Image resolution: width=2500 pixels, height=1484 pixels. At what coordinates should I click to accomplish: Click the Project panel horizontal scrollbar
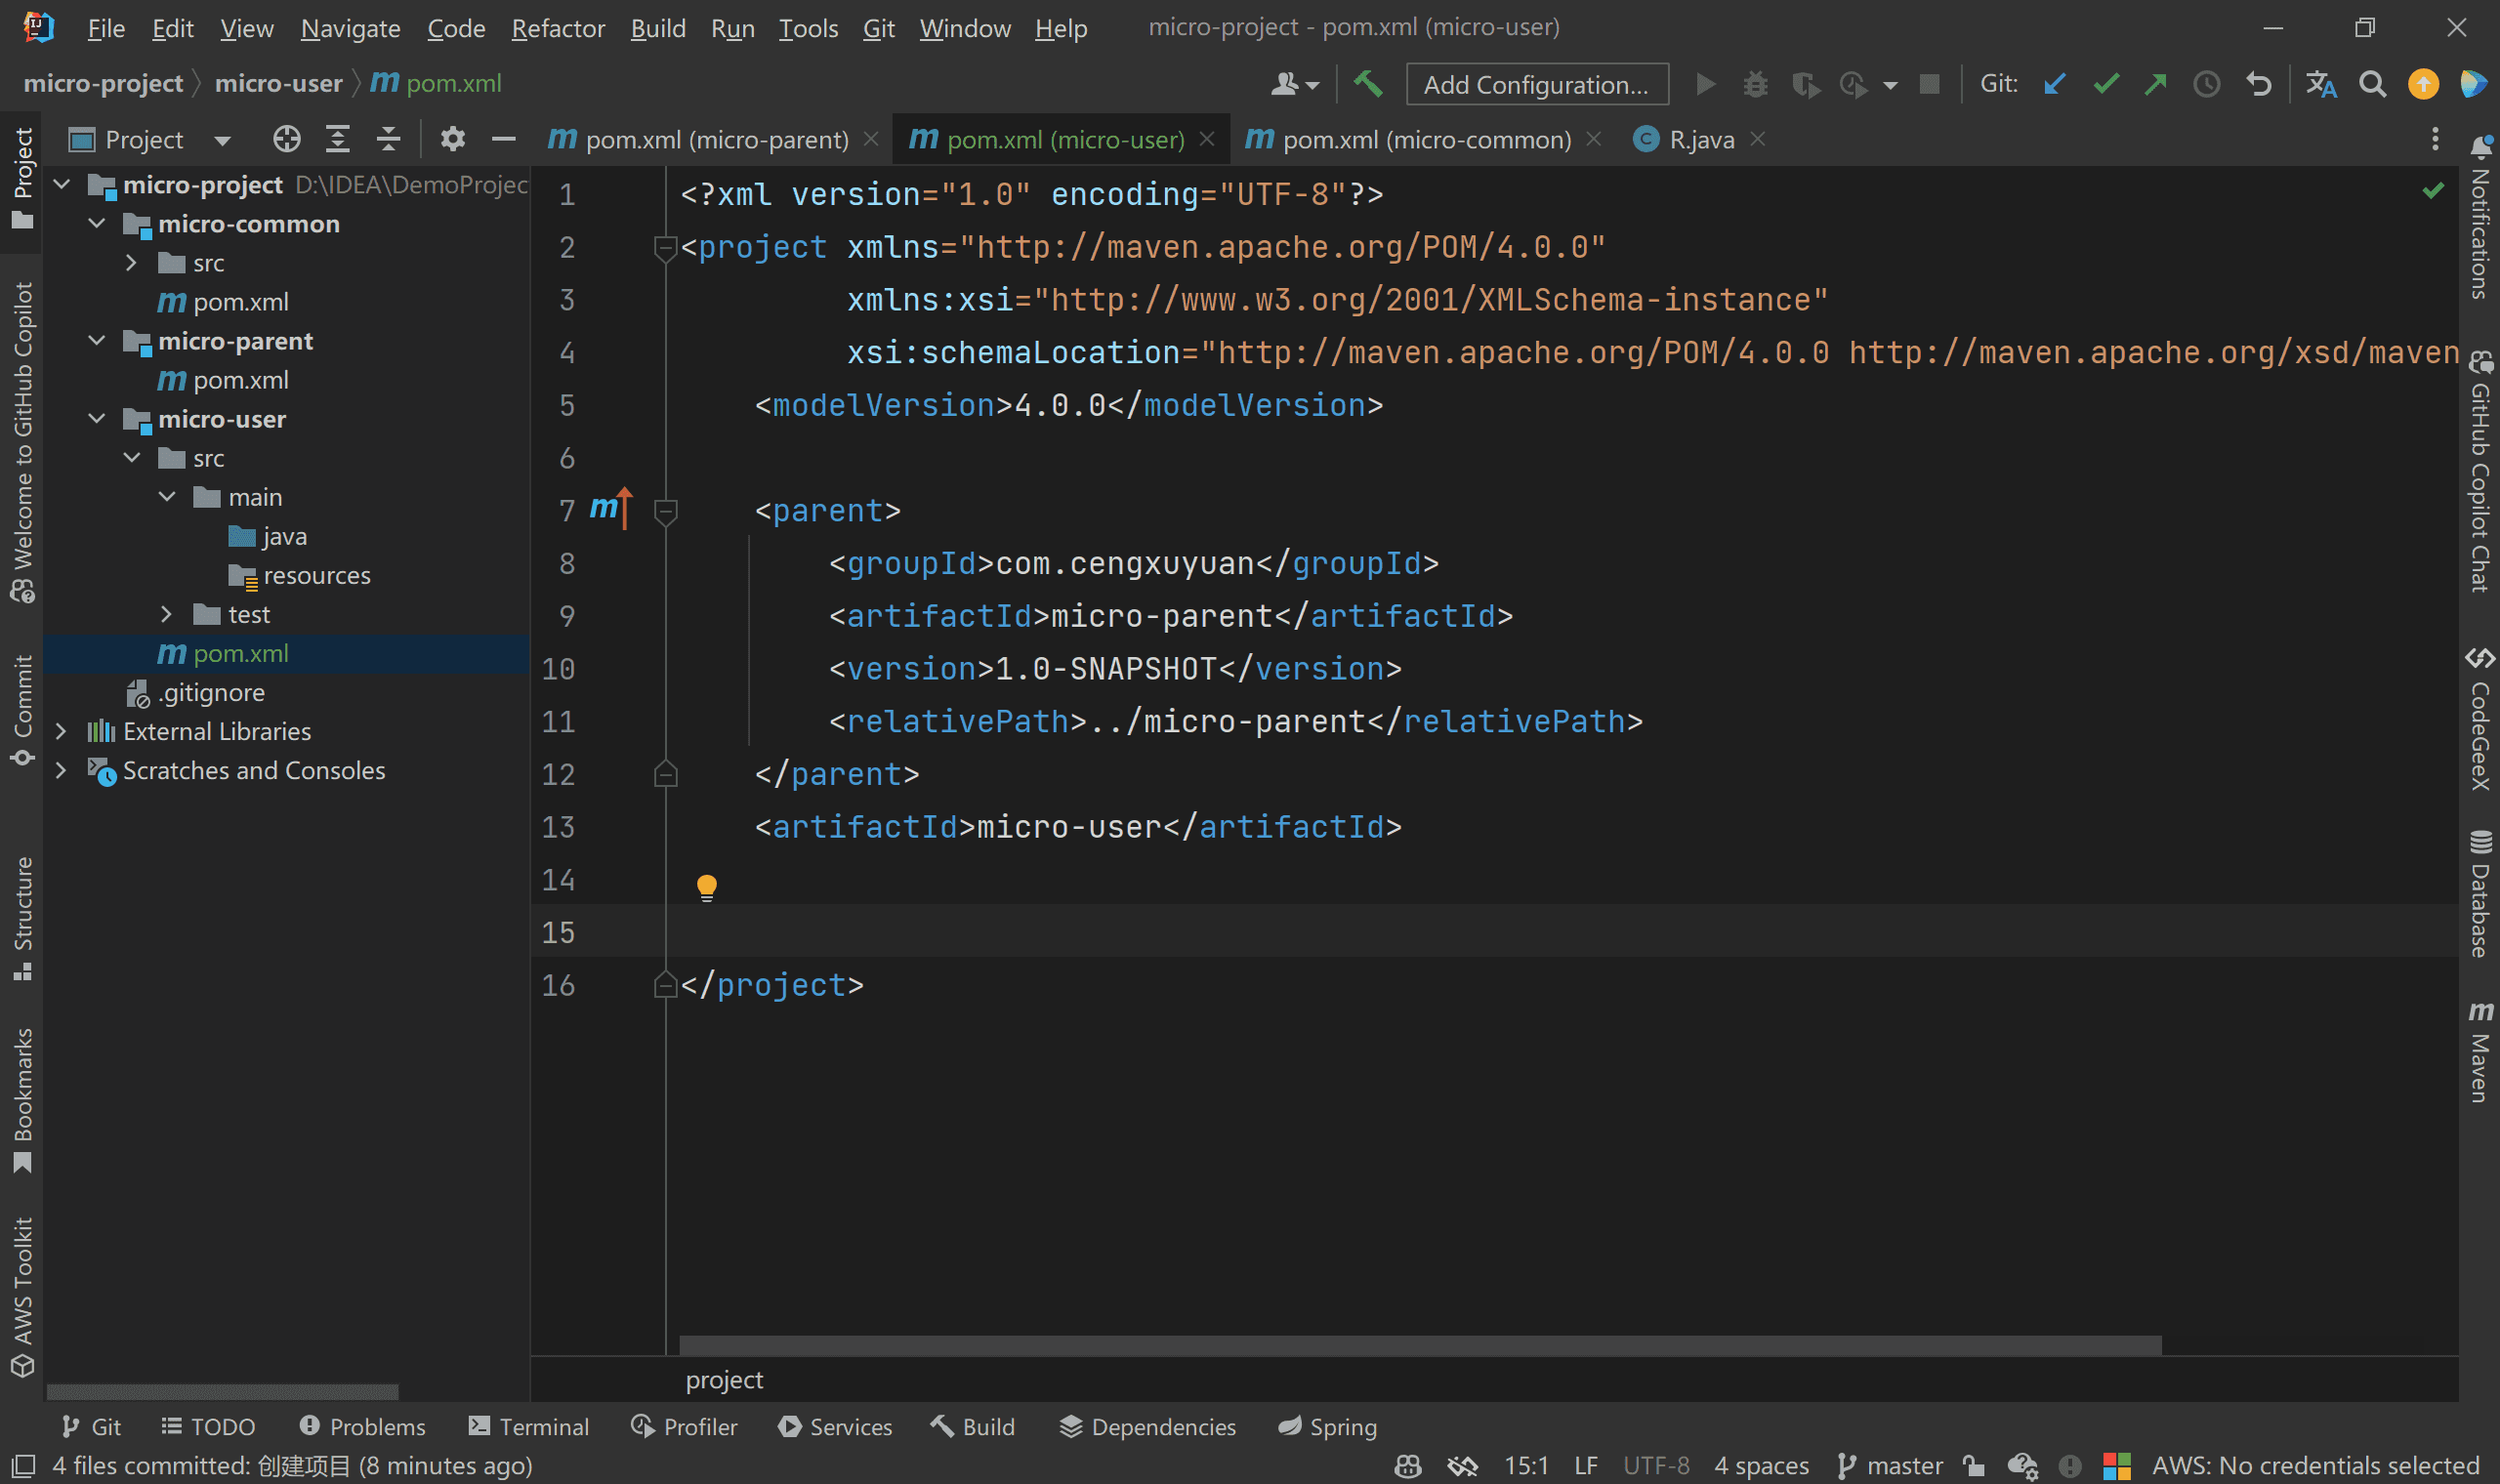[x=222, y=1391]
